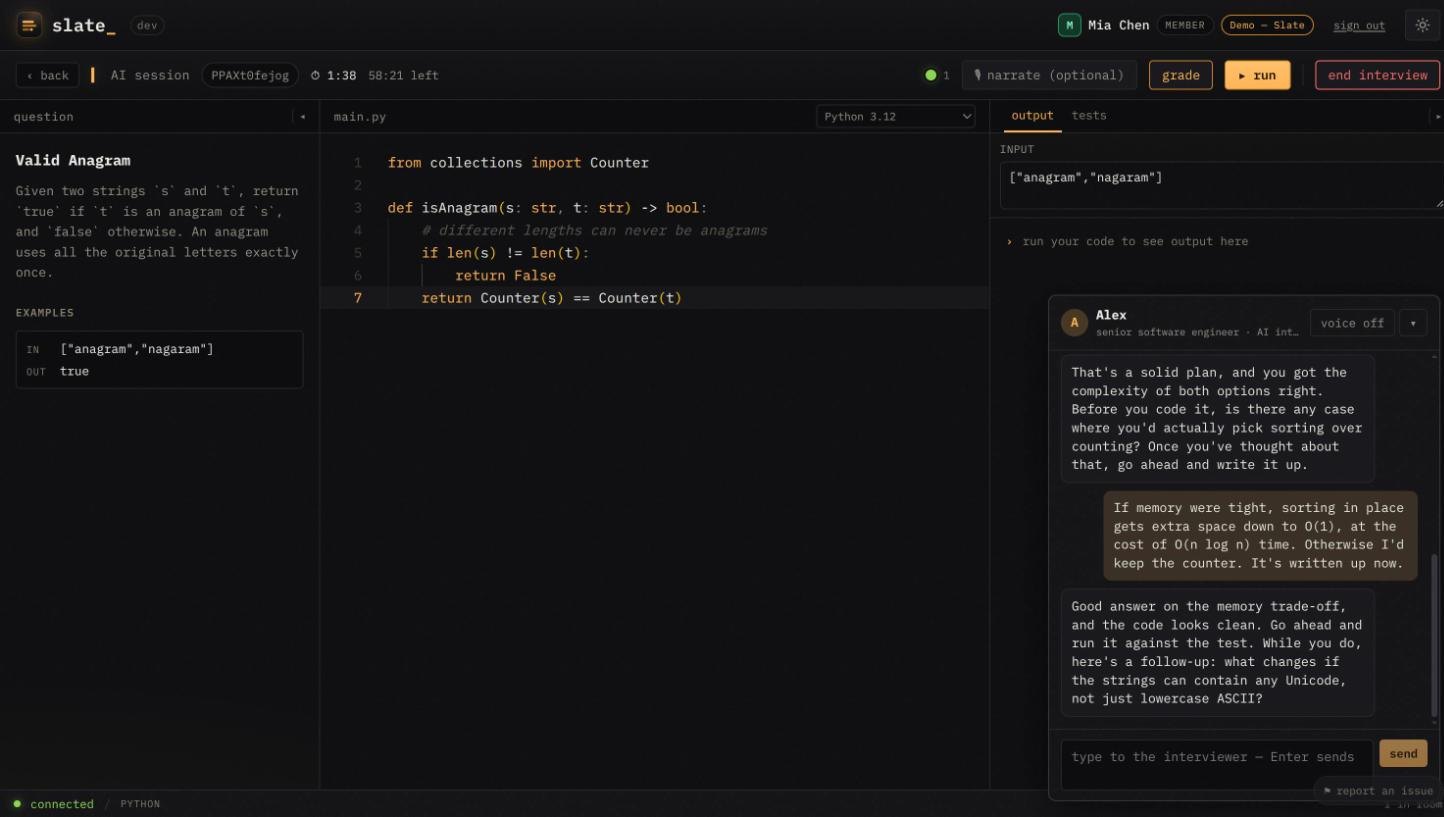Click the chat conversation scrollbar

pyautogui.click(x=1432, y=634)
